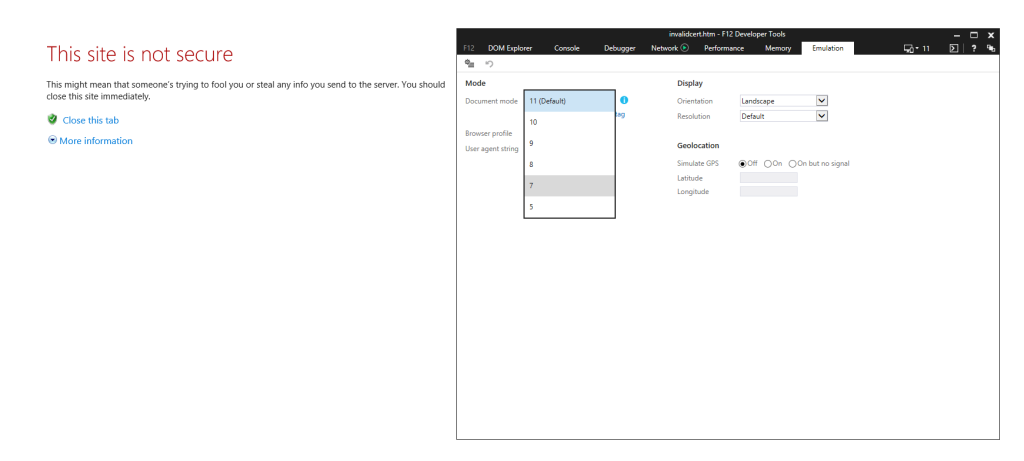Open help question mark icon
Viewport: 1024px width, 461px height.
click(x=974, y=48)
